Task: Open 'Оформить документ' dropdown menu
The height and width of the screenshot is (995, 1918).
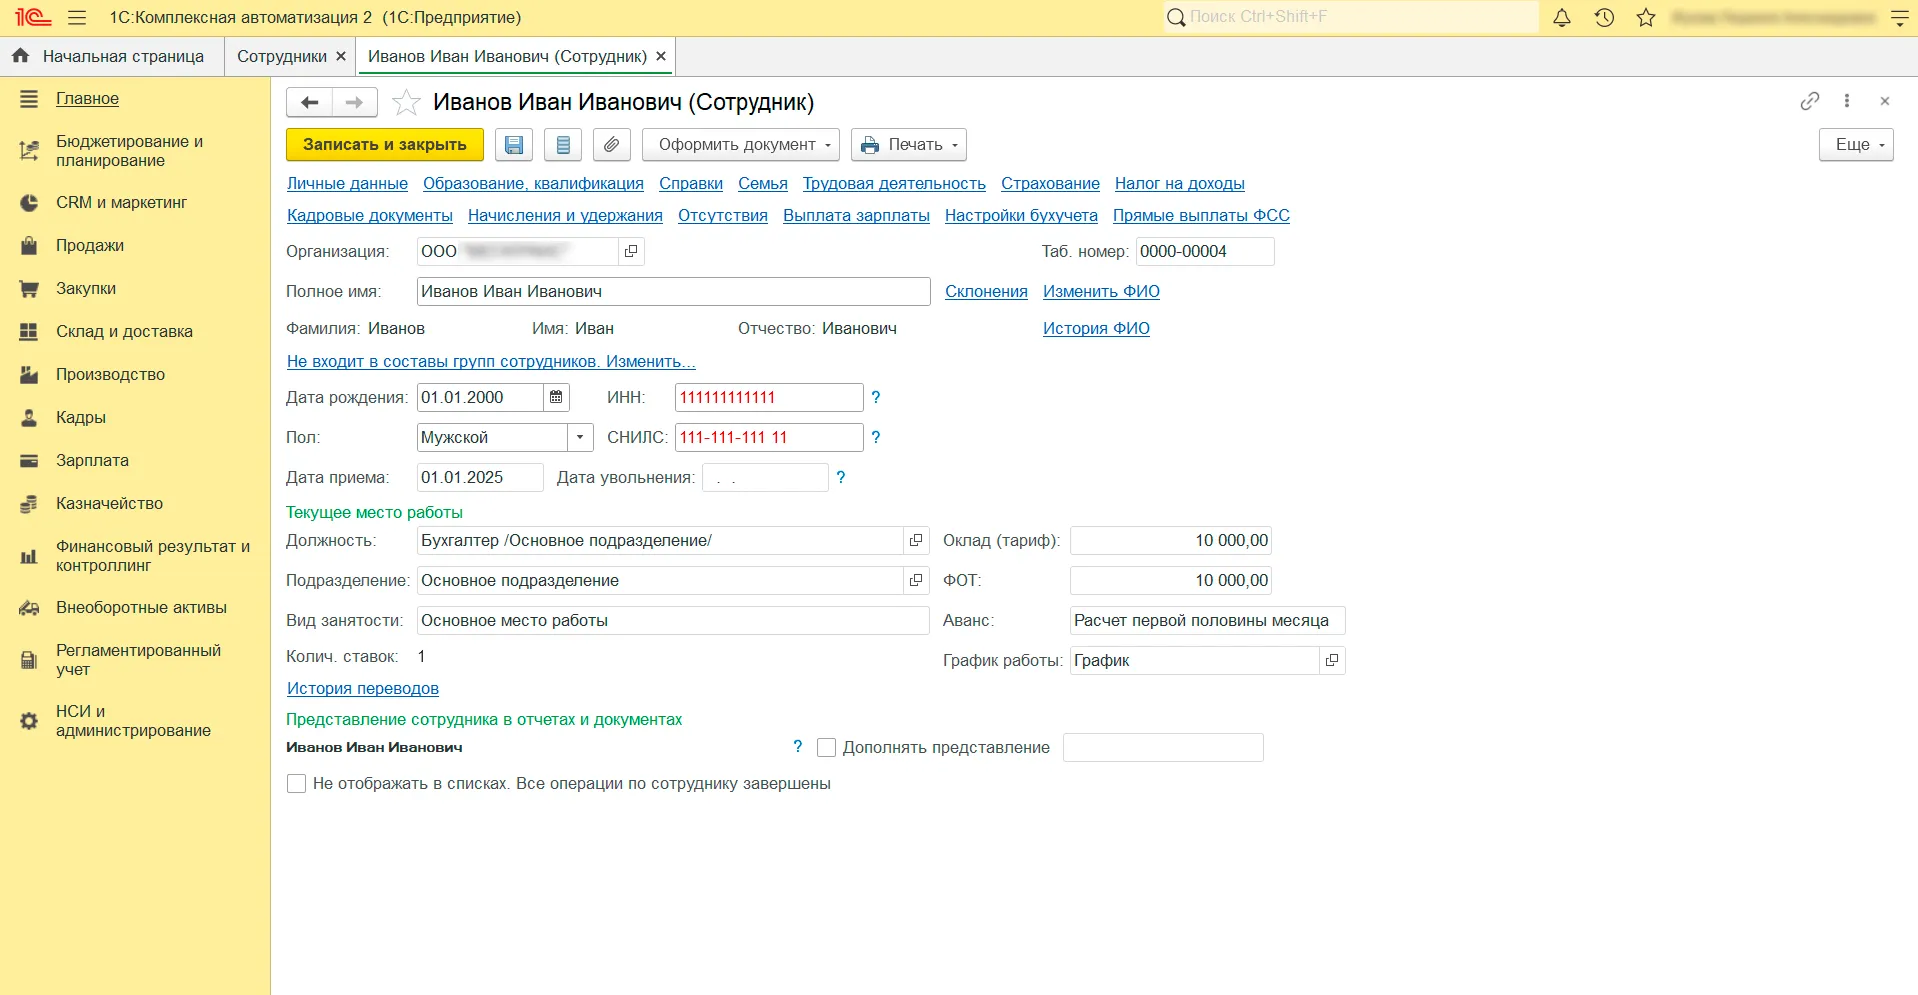Action: click(744, 145)
